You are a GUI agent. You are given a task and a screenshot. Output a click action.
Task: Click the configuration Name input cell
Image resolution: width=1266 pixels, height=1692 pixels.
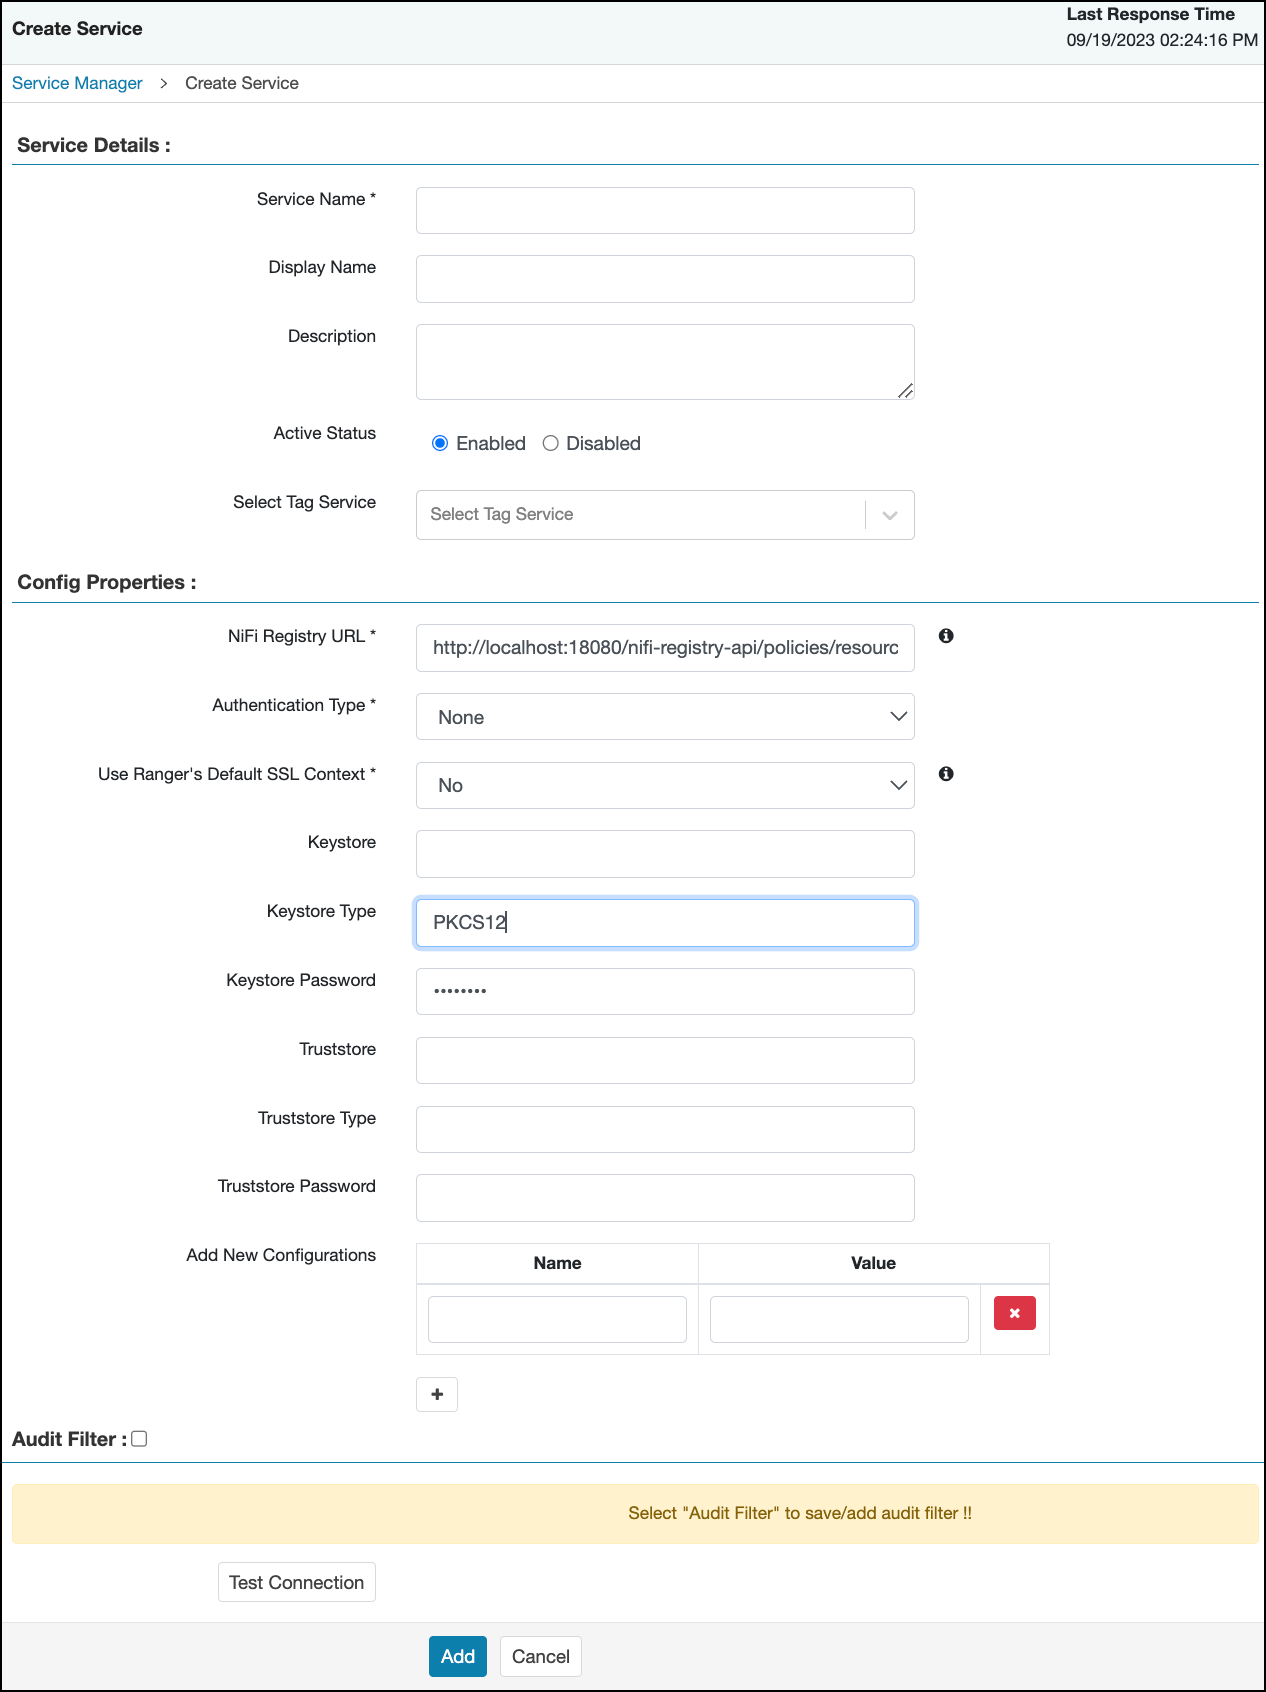pyautogui.click(x=557, y=1319)
